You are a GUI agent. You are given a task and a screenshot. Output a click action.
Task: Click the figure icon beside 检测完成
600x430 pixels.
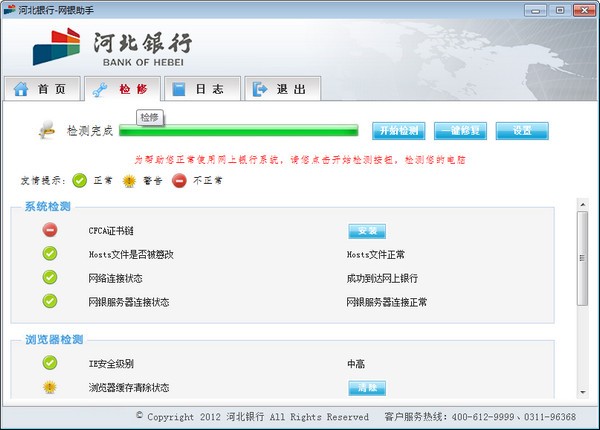tap(47, 130)
